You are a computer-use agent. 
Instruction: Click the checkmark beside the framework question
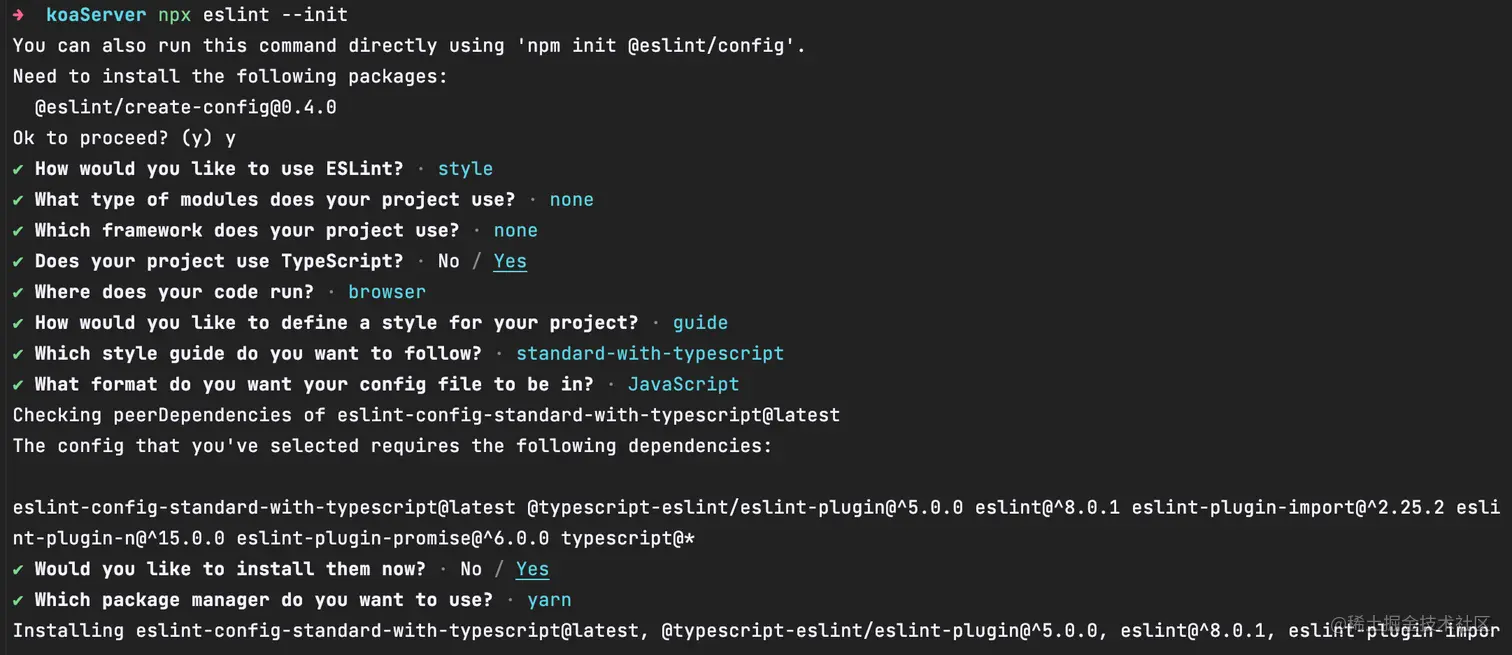19,231
